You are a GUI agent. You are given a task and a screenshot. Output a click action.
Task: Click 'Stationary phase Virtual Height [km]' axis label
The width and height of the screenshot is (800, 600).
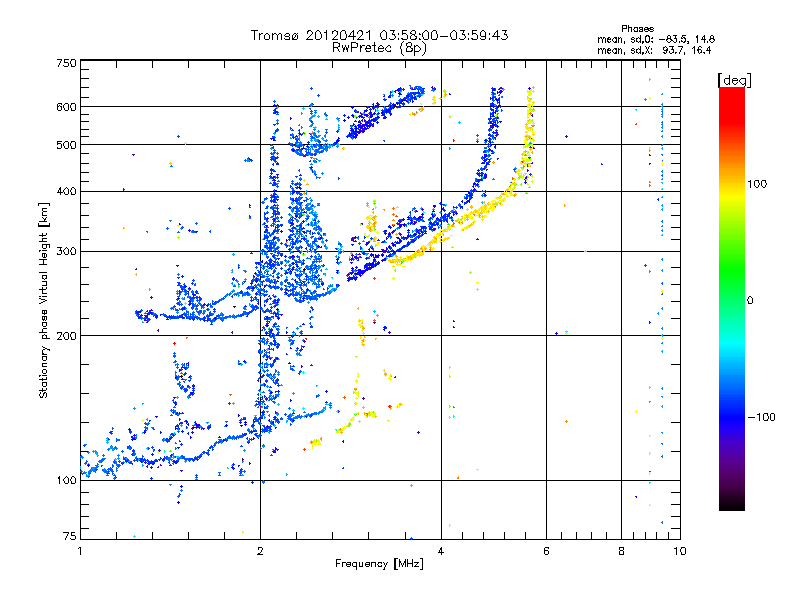[44, 300]
